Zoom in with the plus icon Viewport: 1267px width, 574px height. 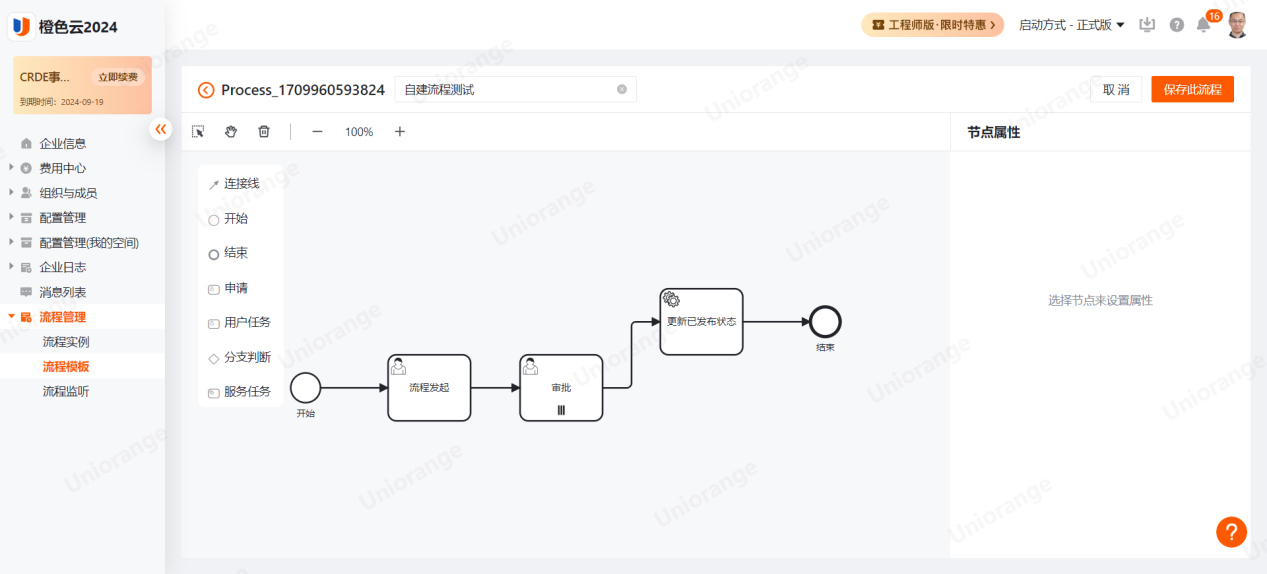(x=400, y=132)
